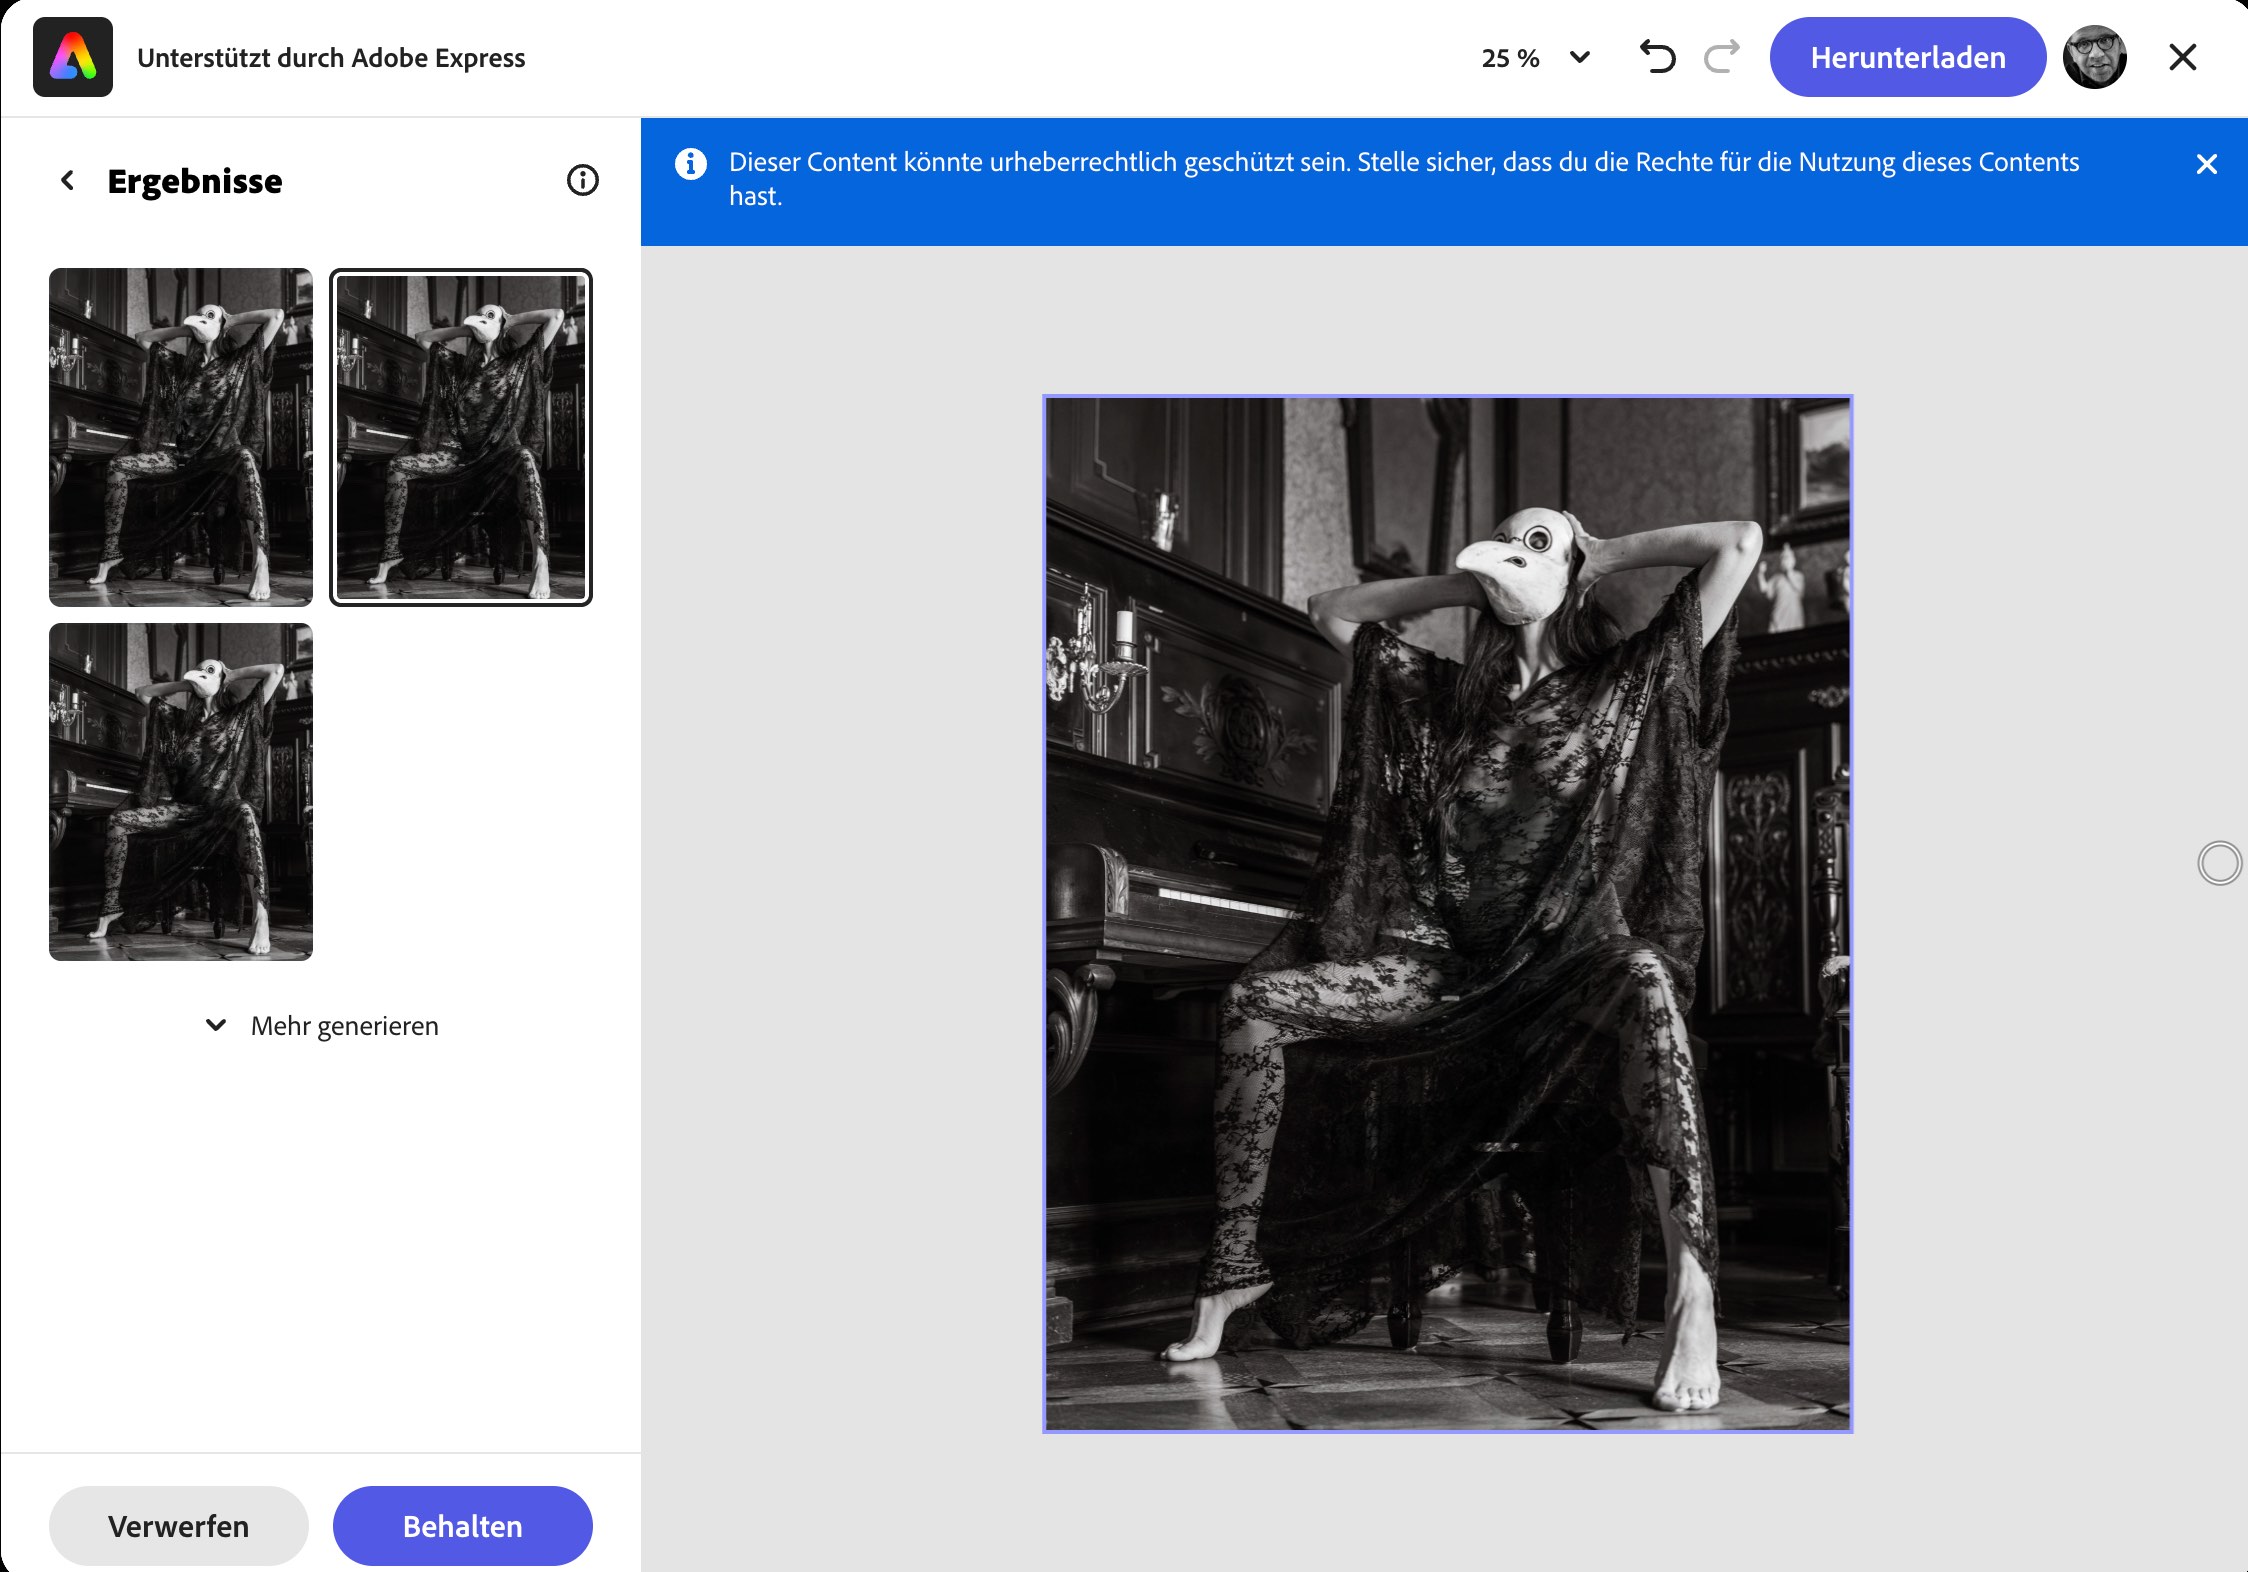2248x1572 pixels.
Task: Close the Adobe Express editor window
Action: click(2182, 57)
